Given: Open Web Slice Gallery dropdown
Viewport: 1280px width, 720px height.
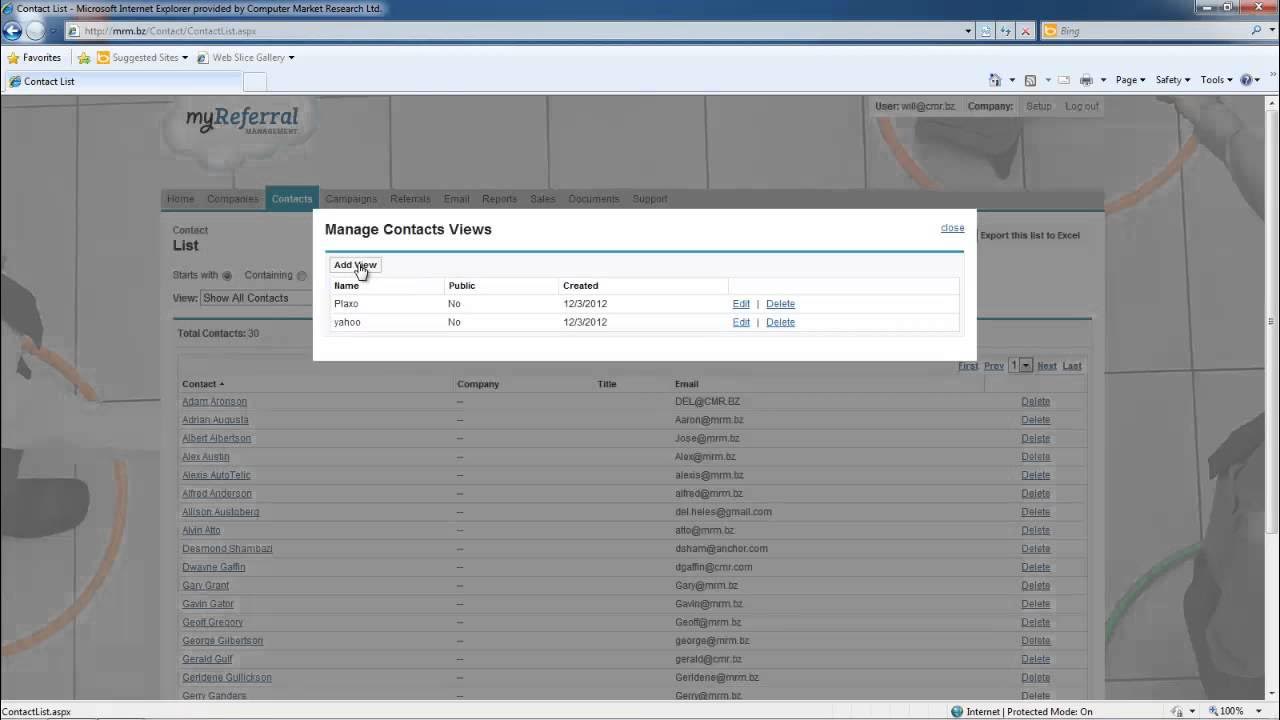Looking at the screenshot, I should coord(246,58).
